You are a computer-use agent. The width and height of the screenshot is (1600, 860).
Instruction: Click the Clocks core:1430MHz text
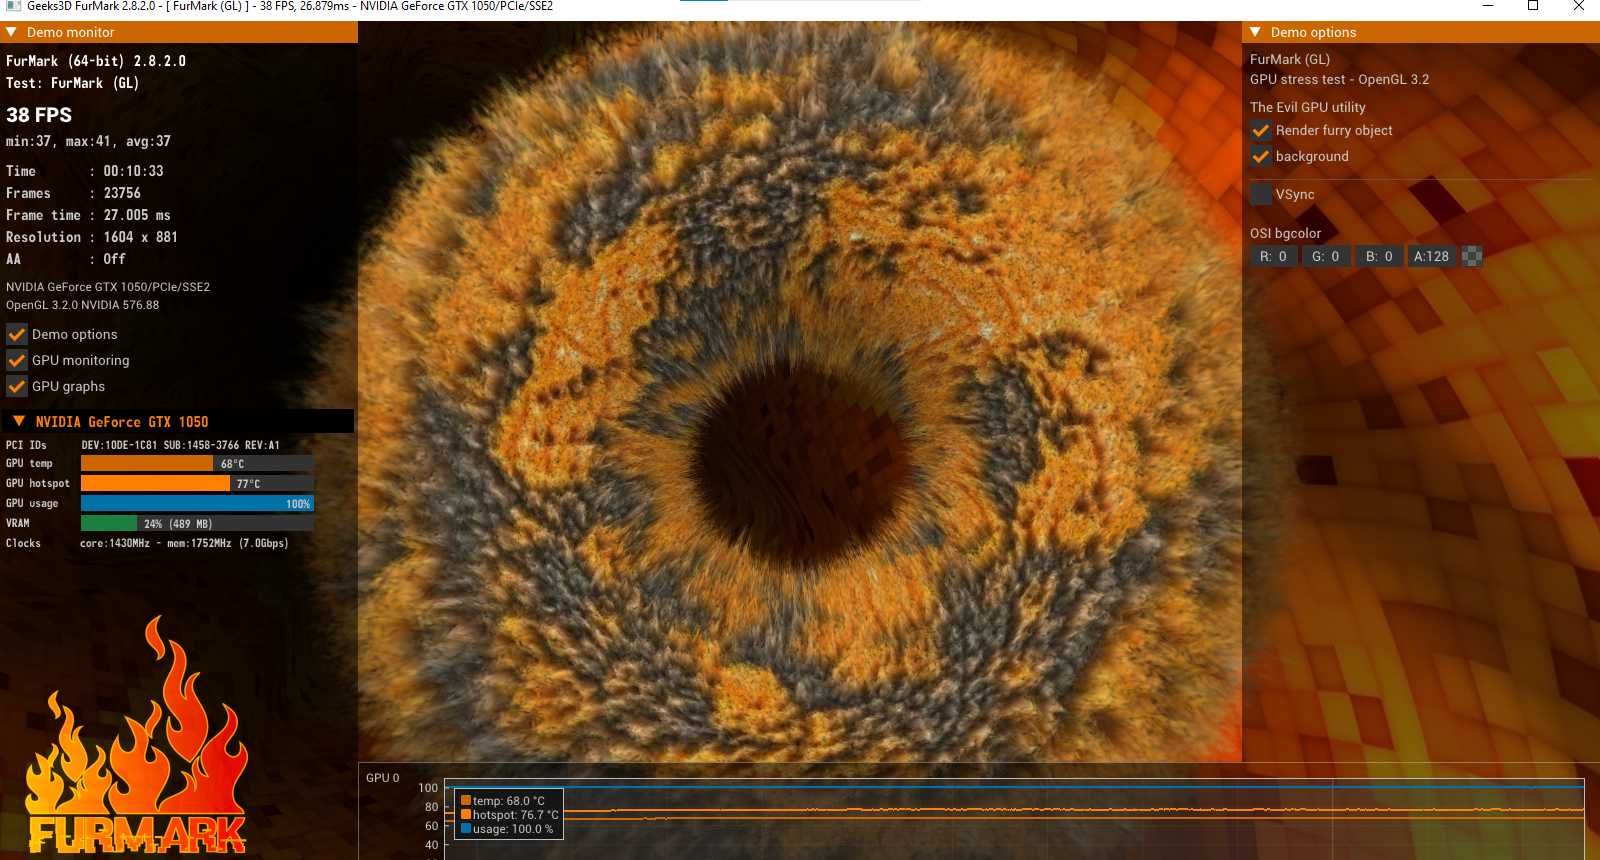[184, 543]
